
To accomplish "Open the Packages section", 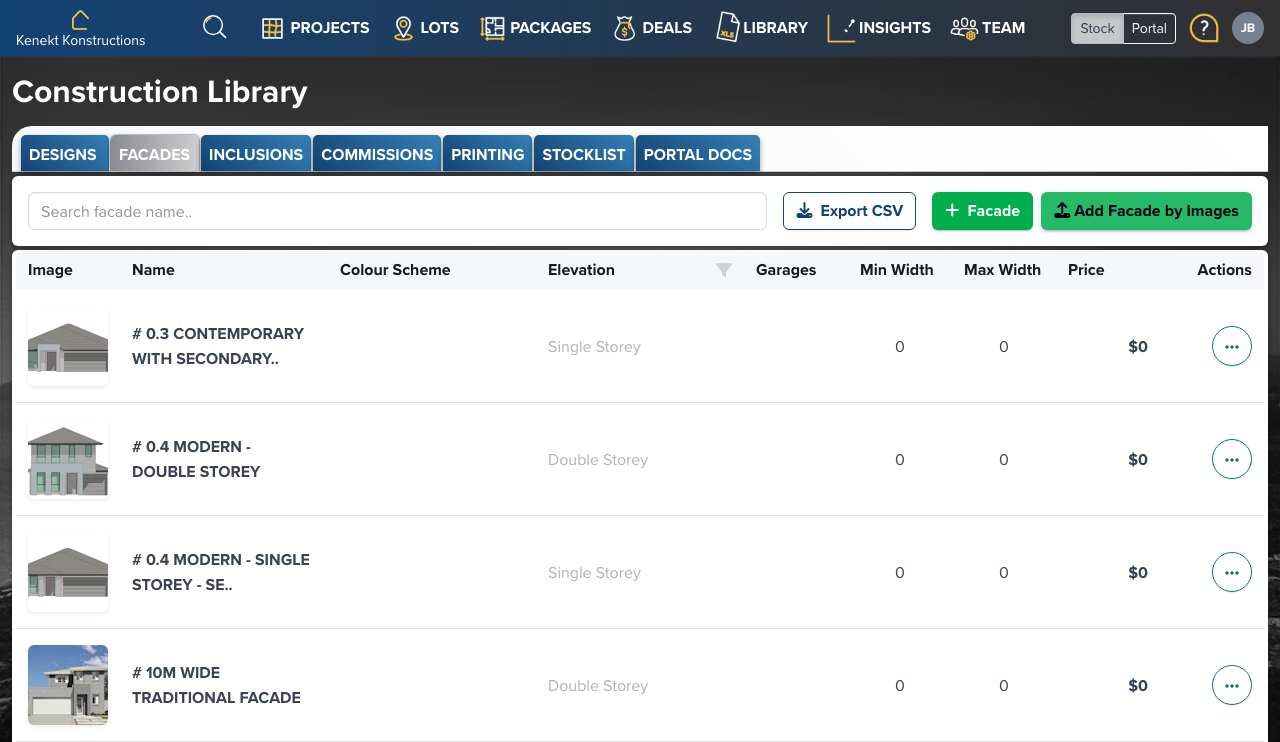I will (x=536, y=28).
